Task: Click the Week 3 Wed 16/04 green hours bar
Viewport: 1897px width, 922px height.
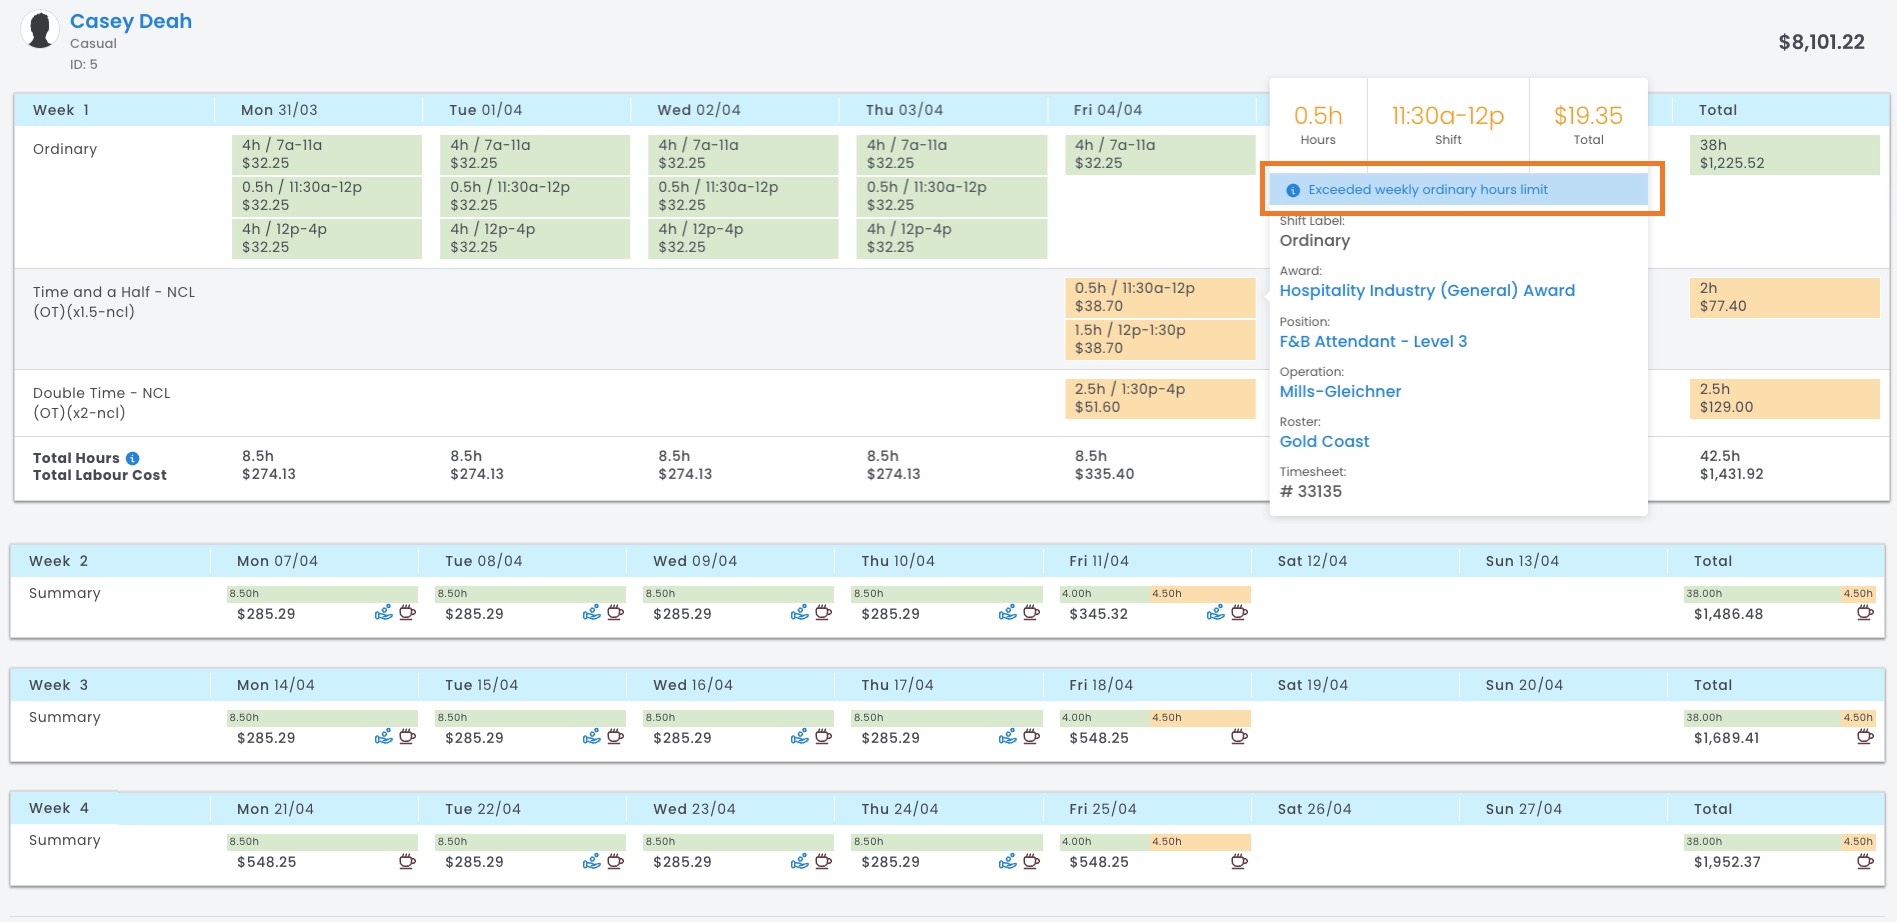Action: 738,717
